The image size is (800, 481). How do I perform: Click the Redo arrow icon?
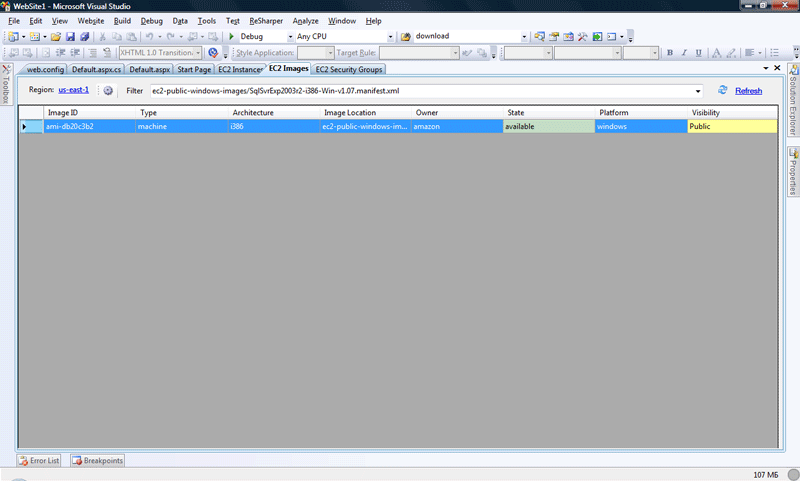click(170, 37)
